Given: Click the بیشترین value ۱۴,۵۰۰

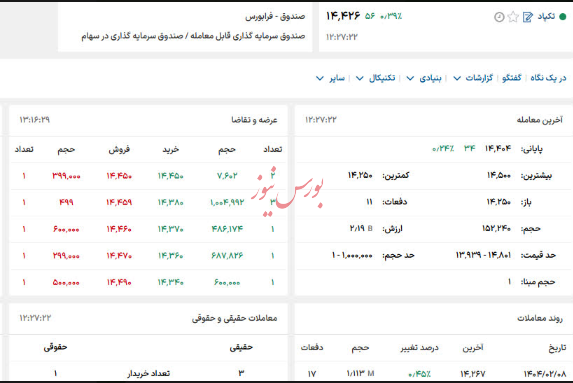Looking at the screenshot, I should click(x=498, y=175).
